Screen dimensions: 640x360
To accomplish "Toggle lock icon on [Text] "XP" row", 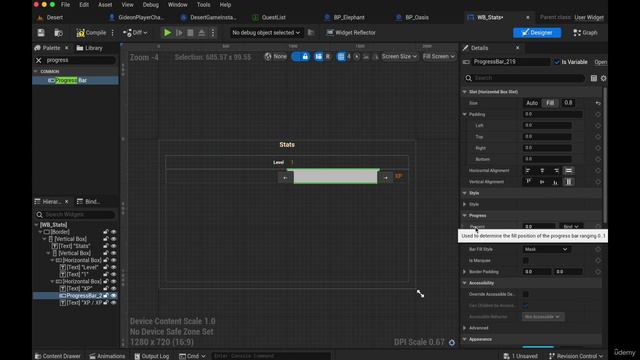I will click(106, 289).
